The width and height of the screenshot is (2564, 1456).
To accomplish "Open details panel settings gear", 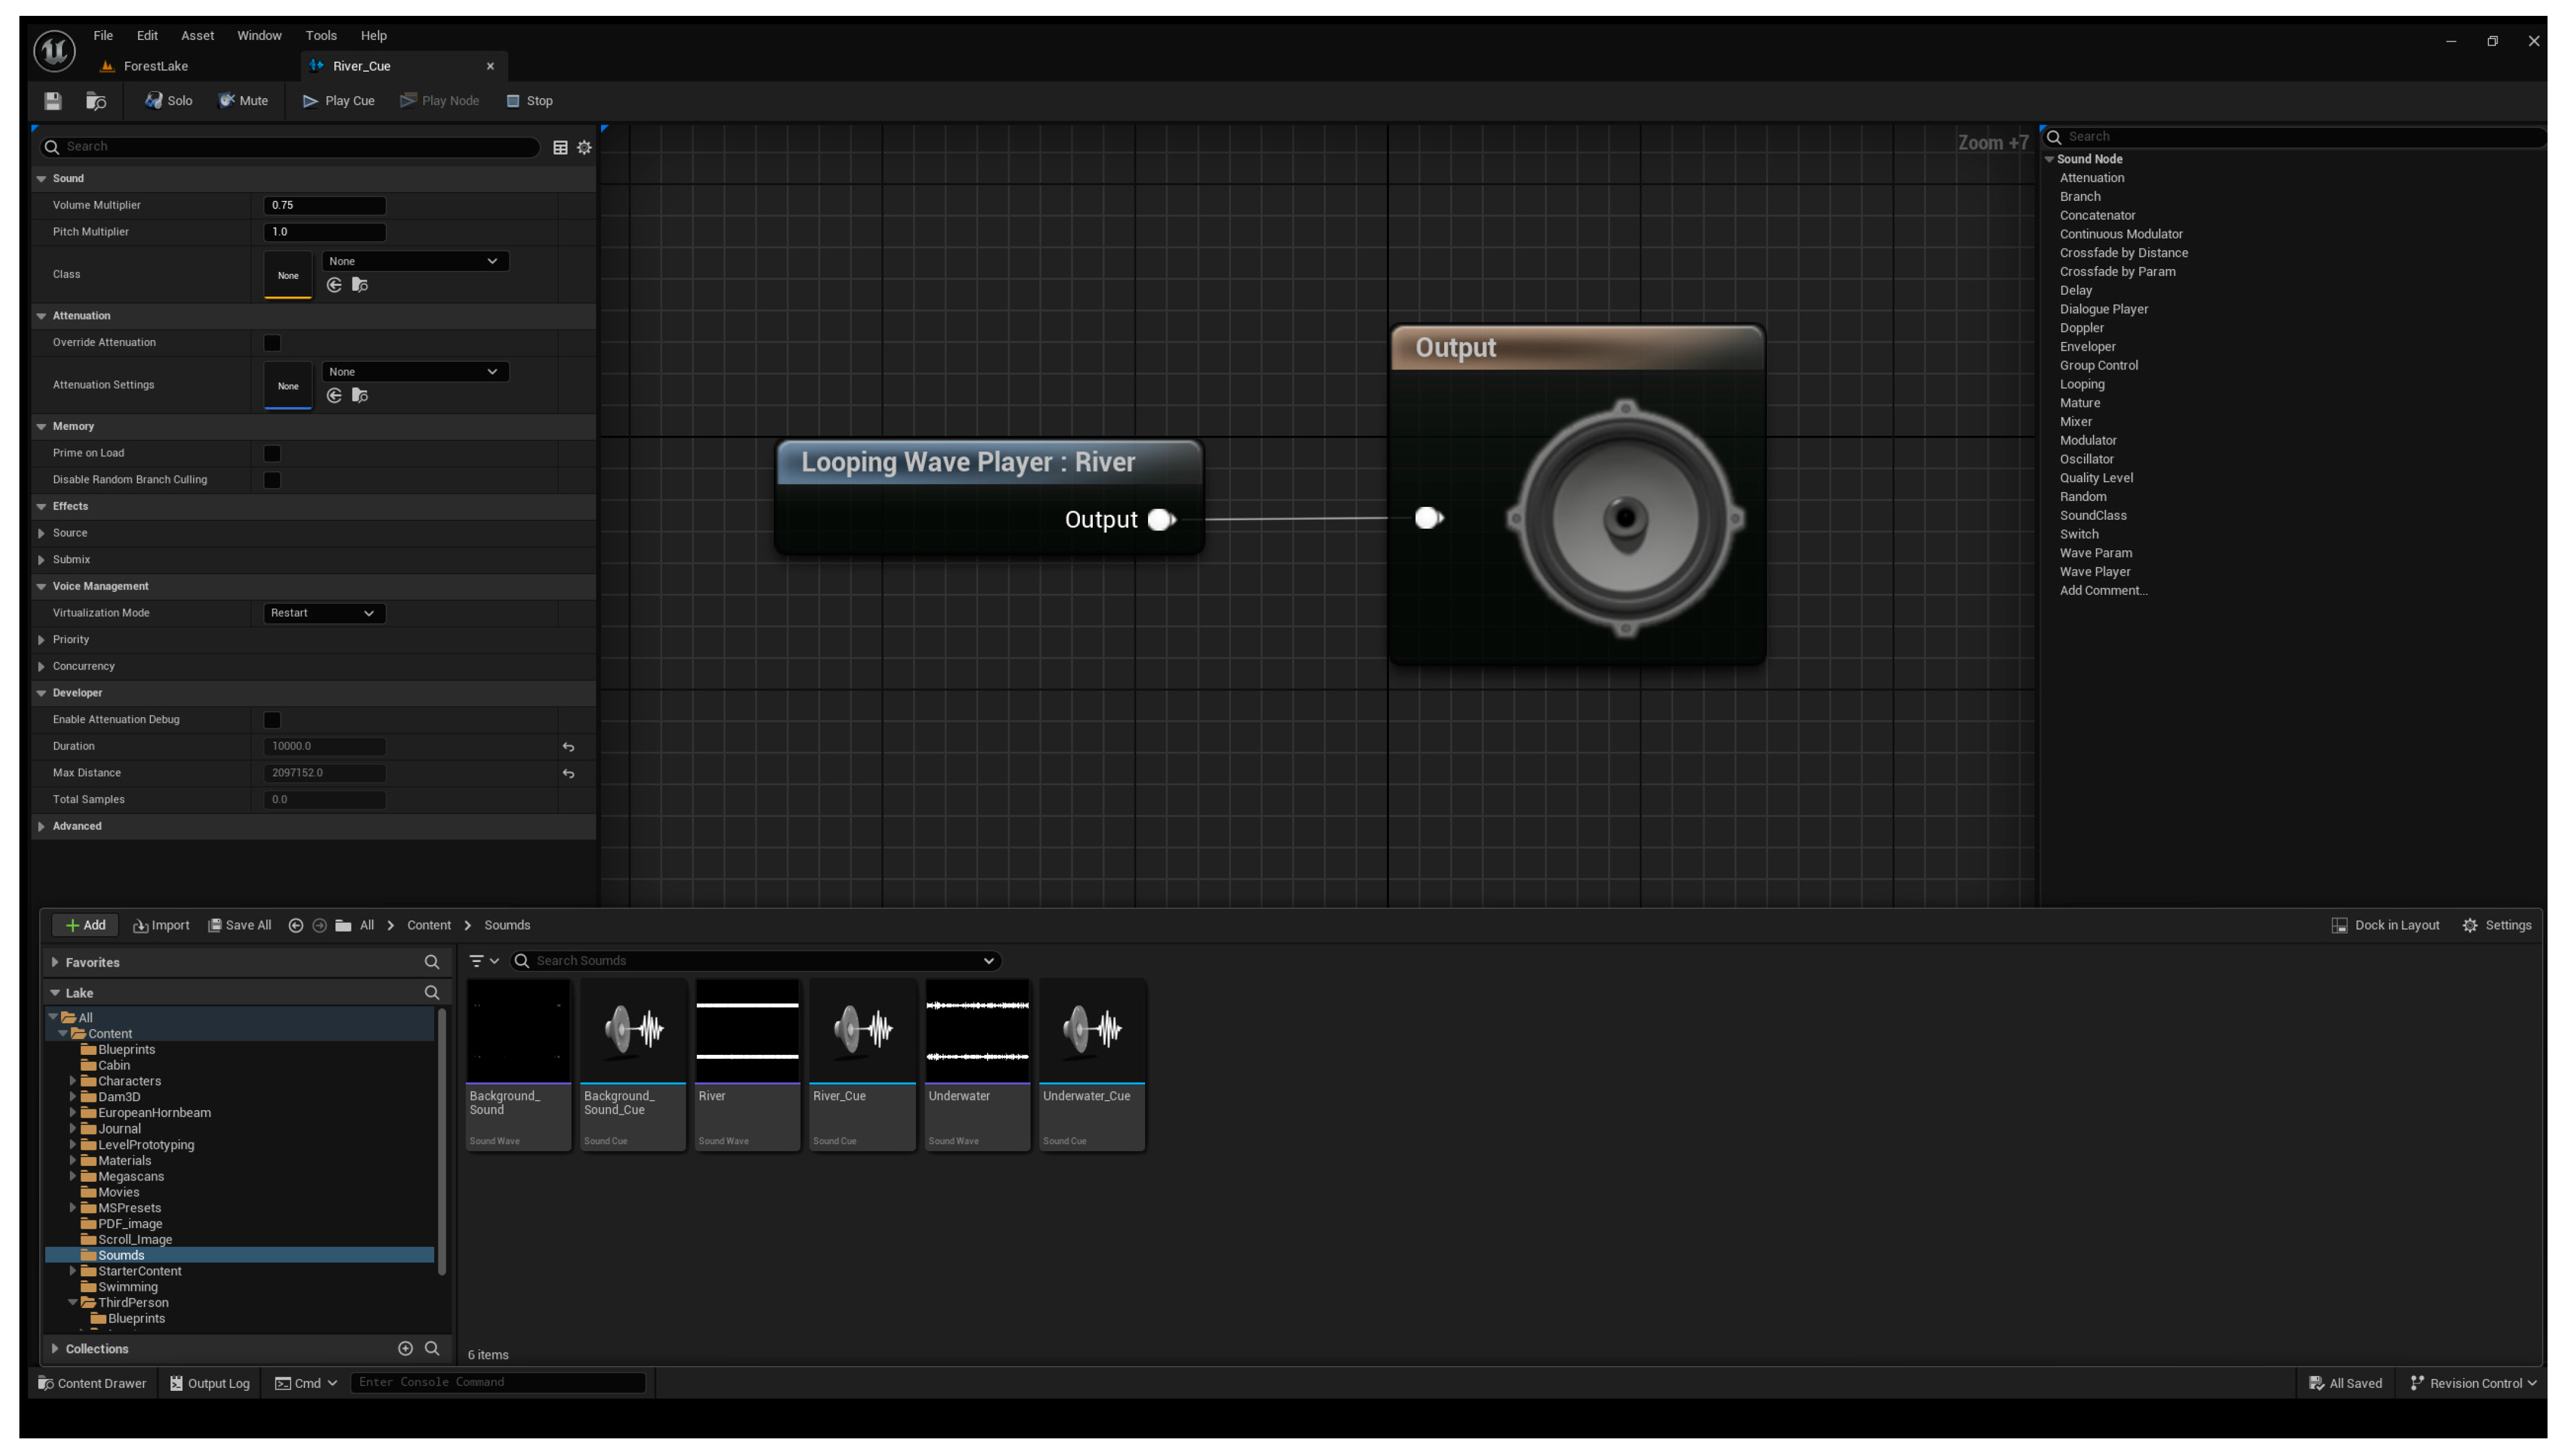I will [x=584, y=147].
